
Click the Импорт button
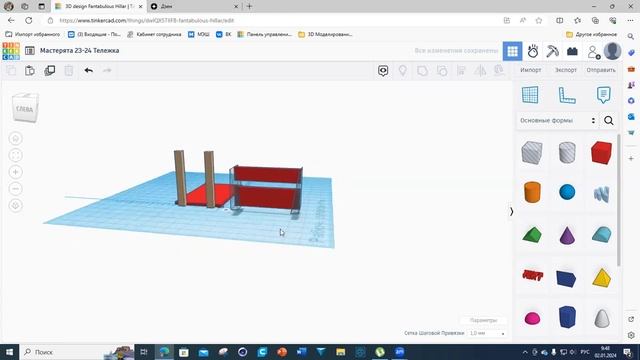pos(531,70)
